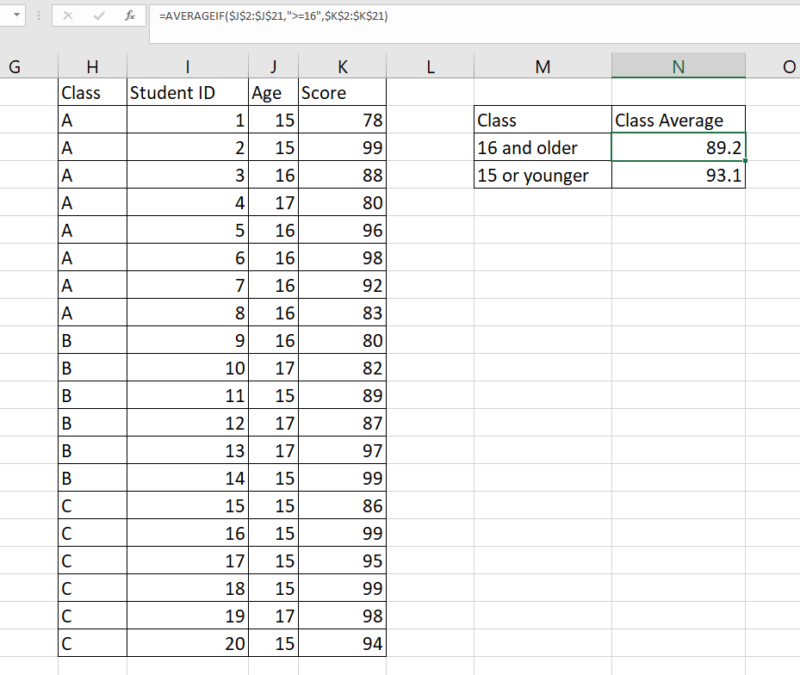The height and width of the screenshot is (675, 800).
Task: Select the 'Student ID' header cell
Action: pos(187,92)
